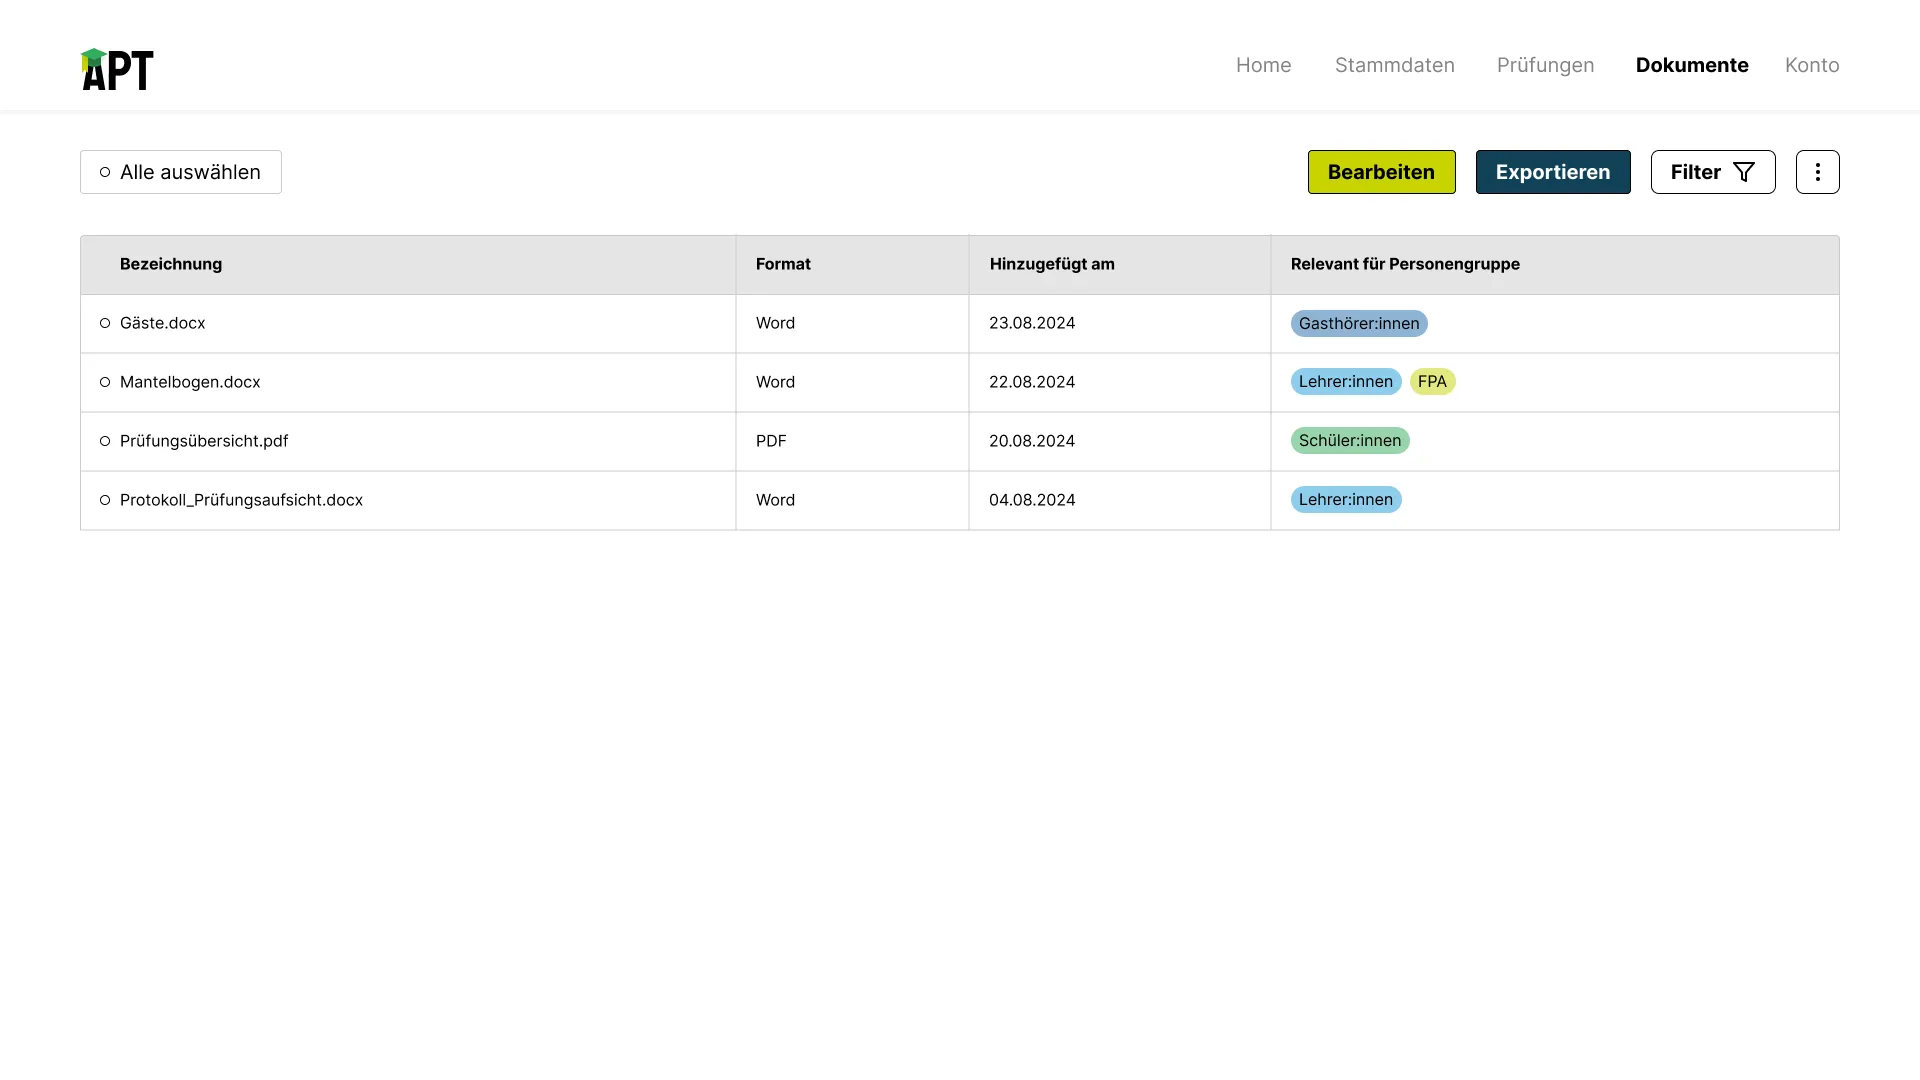This screenshot has width=1920, height=1080.
Task: Click the APT logo
Action: (x=117, y=69)
